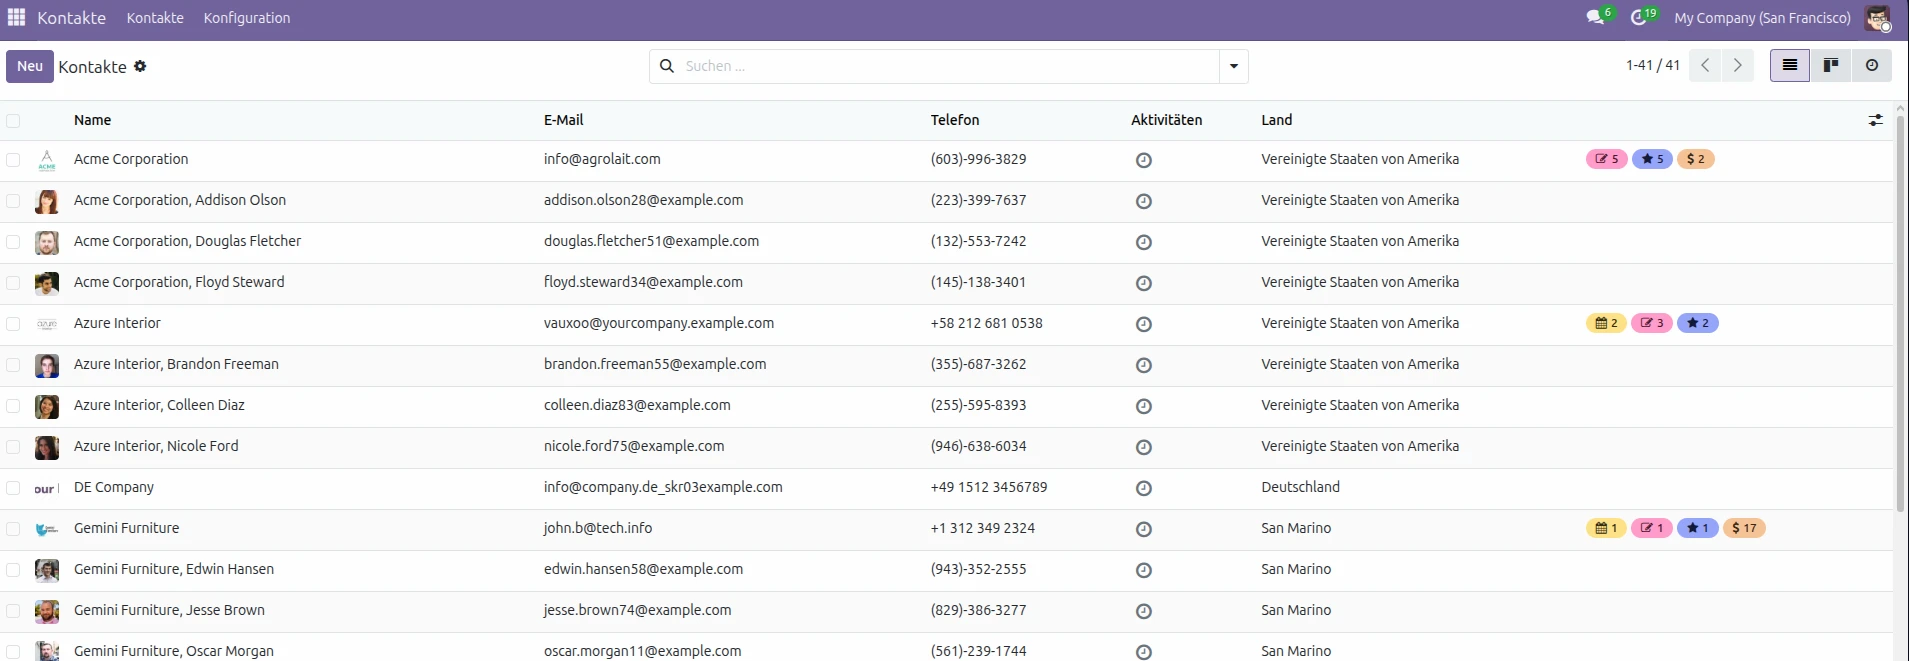Open the messages conversation icon

[x=1595, y=17]
